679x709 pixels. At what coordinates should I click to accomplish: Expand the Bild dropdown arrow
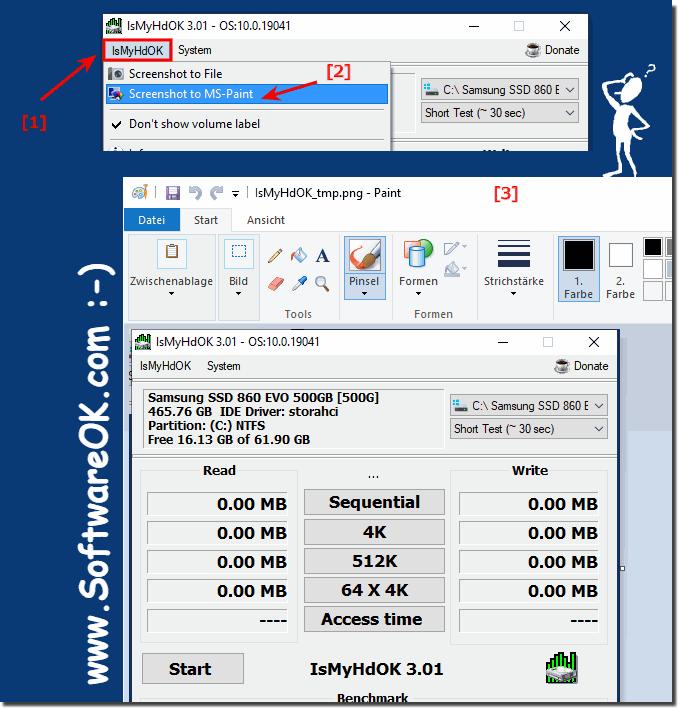(238, 294)
